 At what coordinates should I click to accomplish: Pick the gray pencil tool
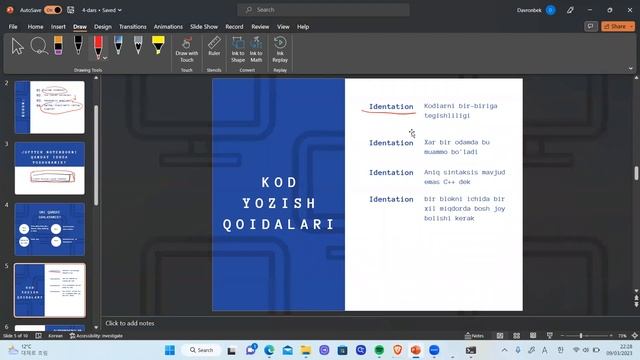[x=138, y=45]
